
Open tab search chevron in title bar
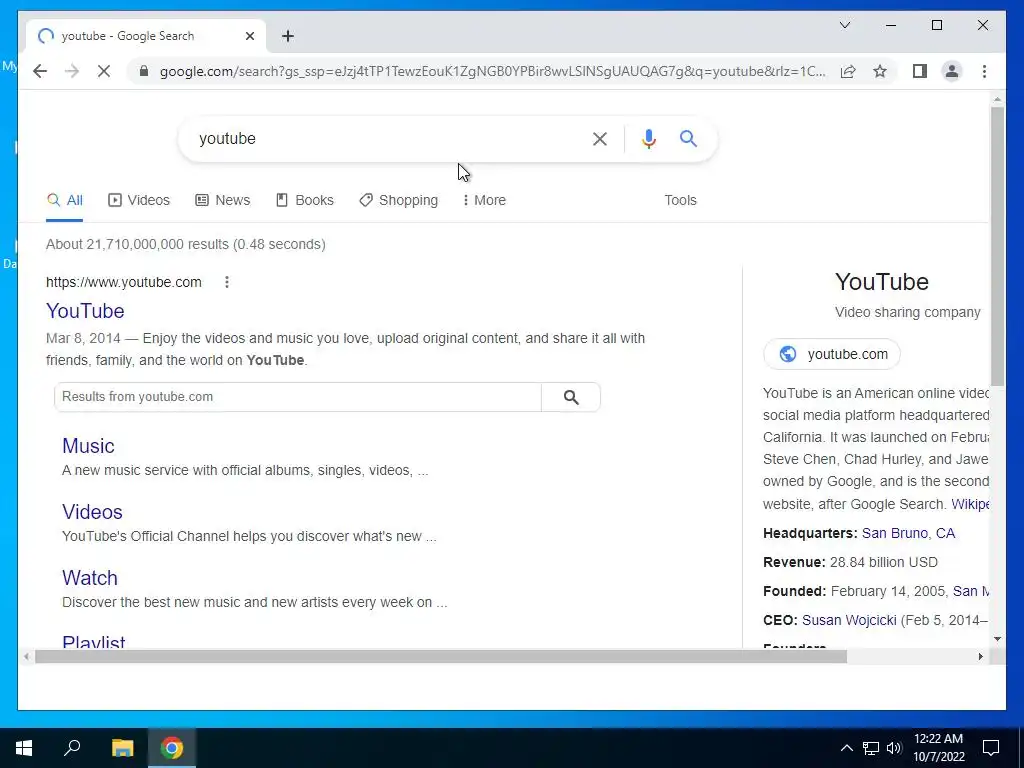(x=844, y=25)
